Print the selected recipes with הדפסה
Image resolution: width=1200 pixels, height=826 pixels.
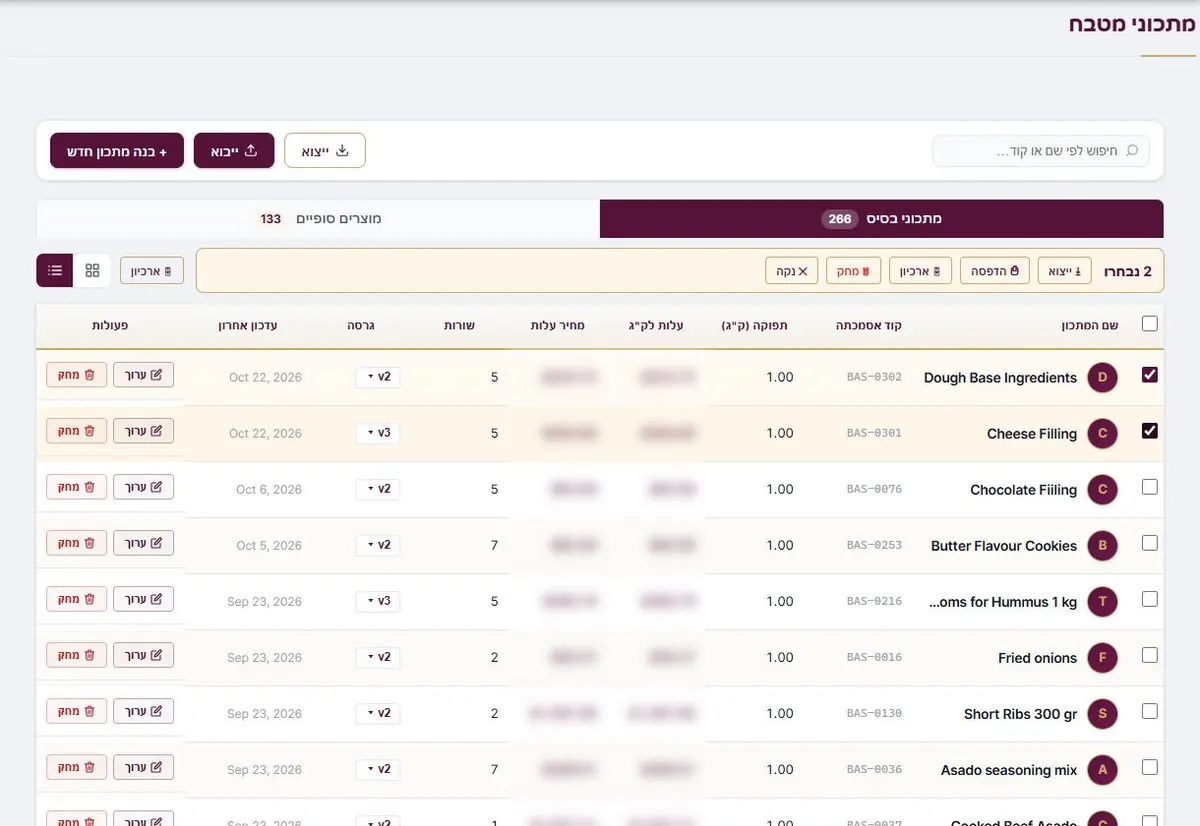tap(995, 271)
